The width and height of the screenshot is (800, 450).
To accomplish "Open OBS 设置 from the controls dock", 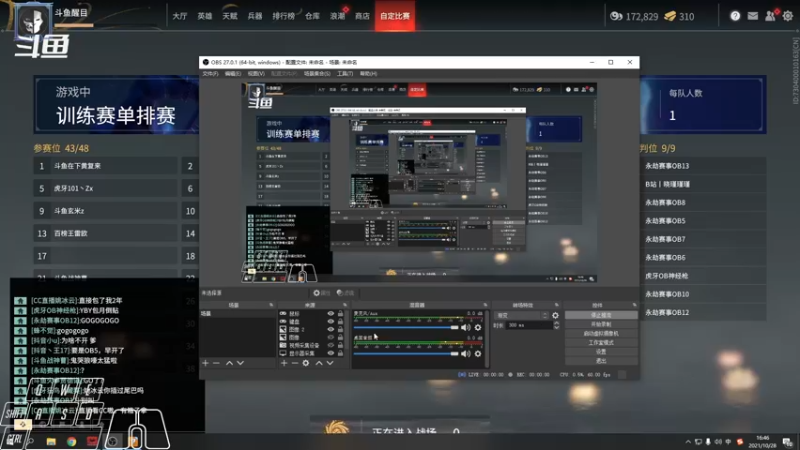I will tap(601, 352).
